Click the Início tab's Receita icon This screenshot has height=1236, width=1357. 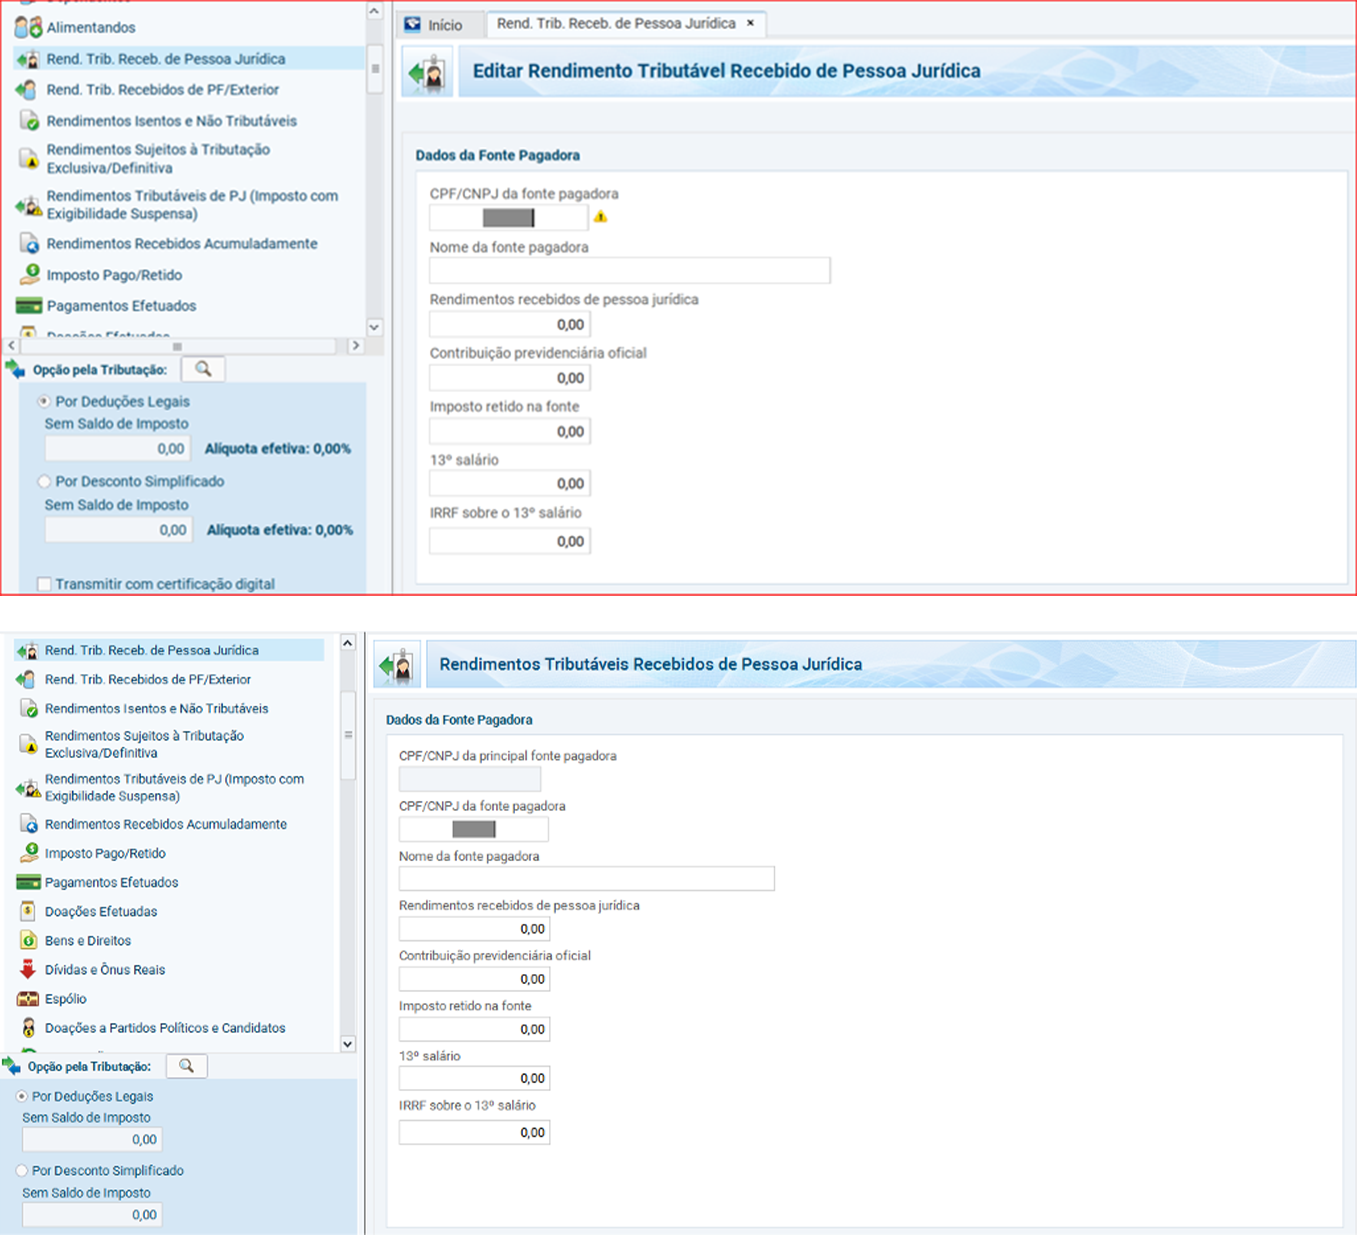(413, 24)
